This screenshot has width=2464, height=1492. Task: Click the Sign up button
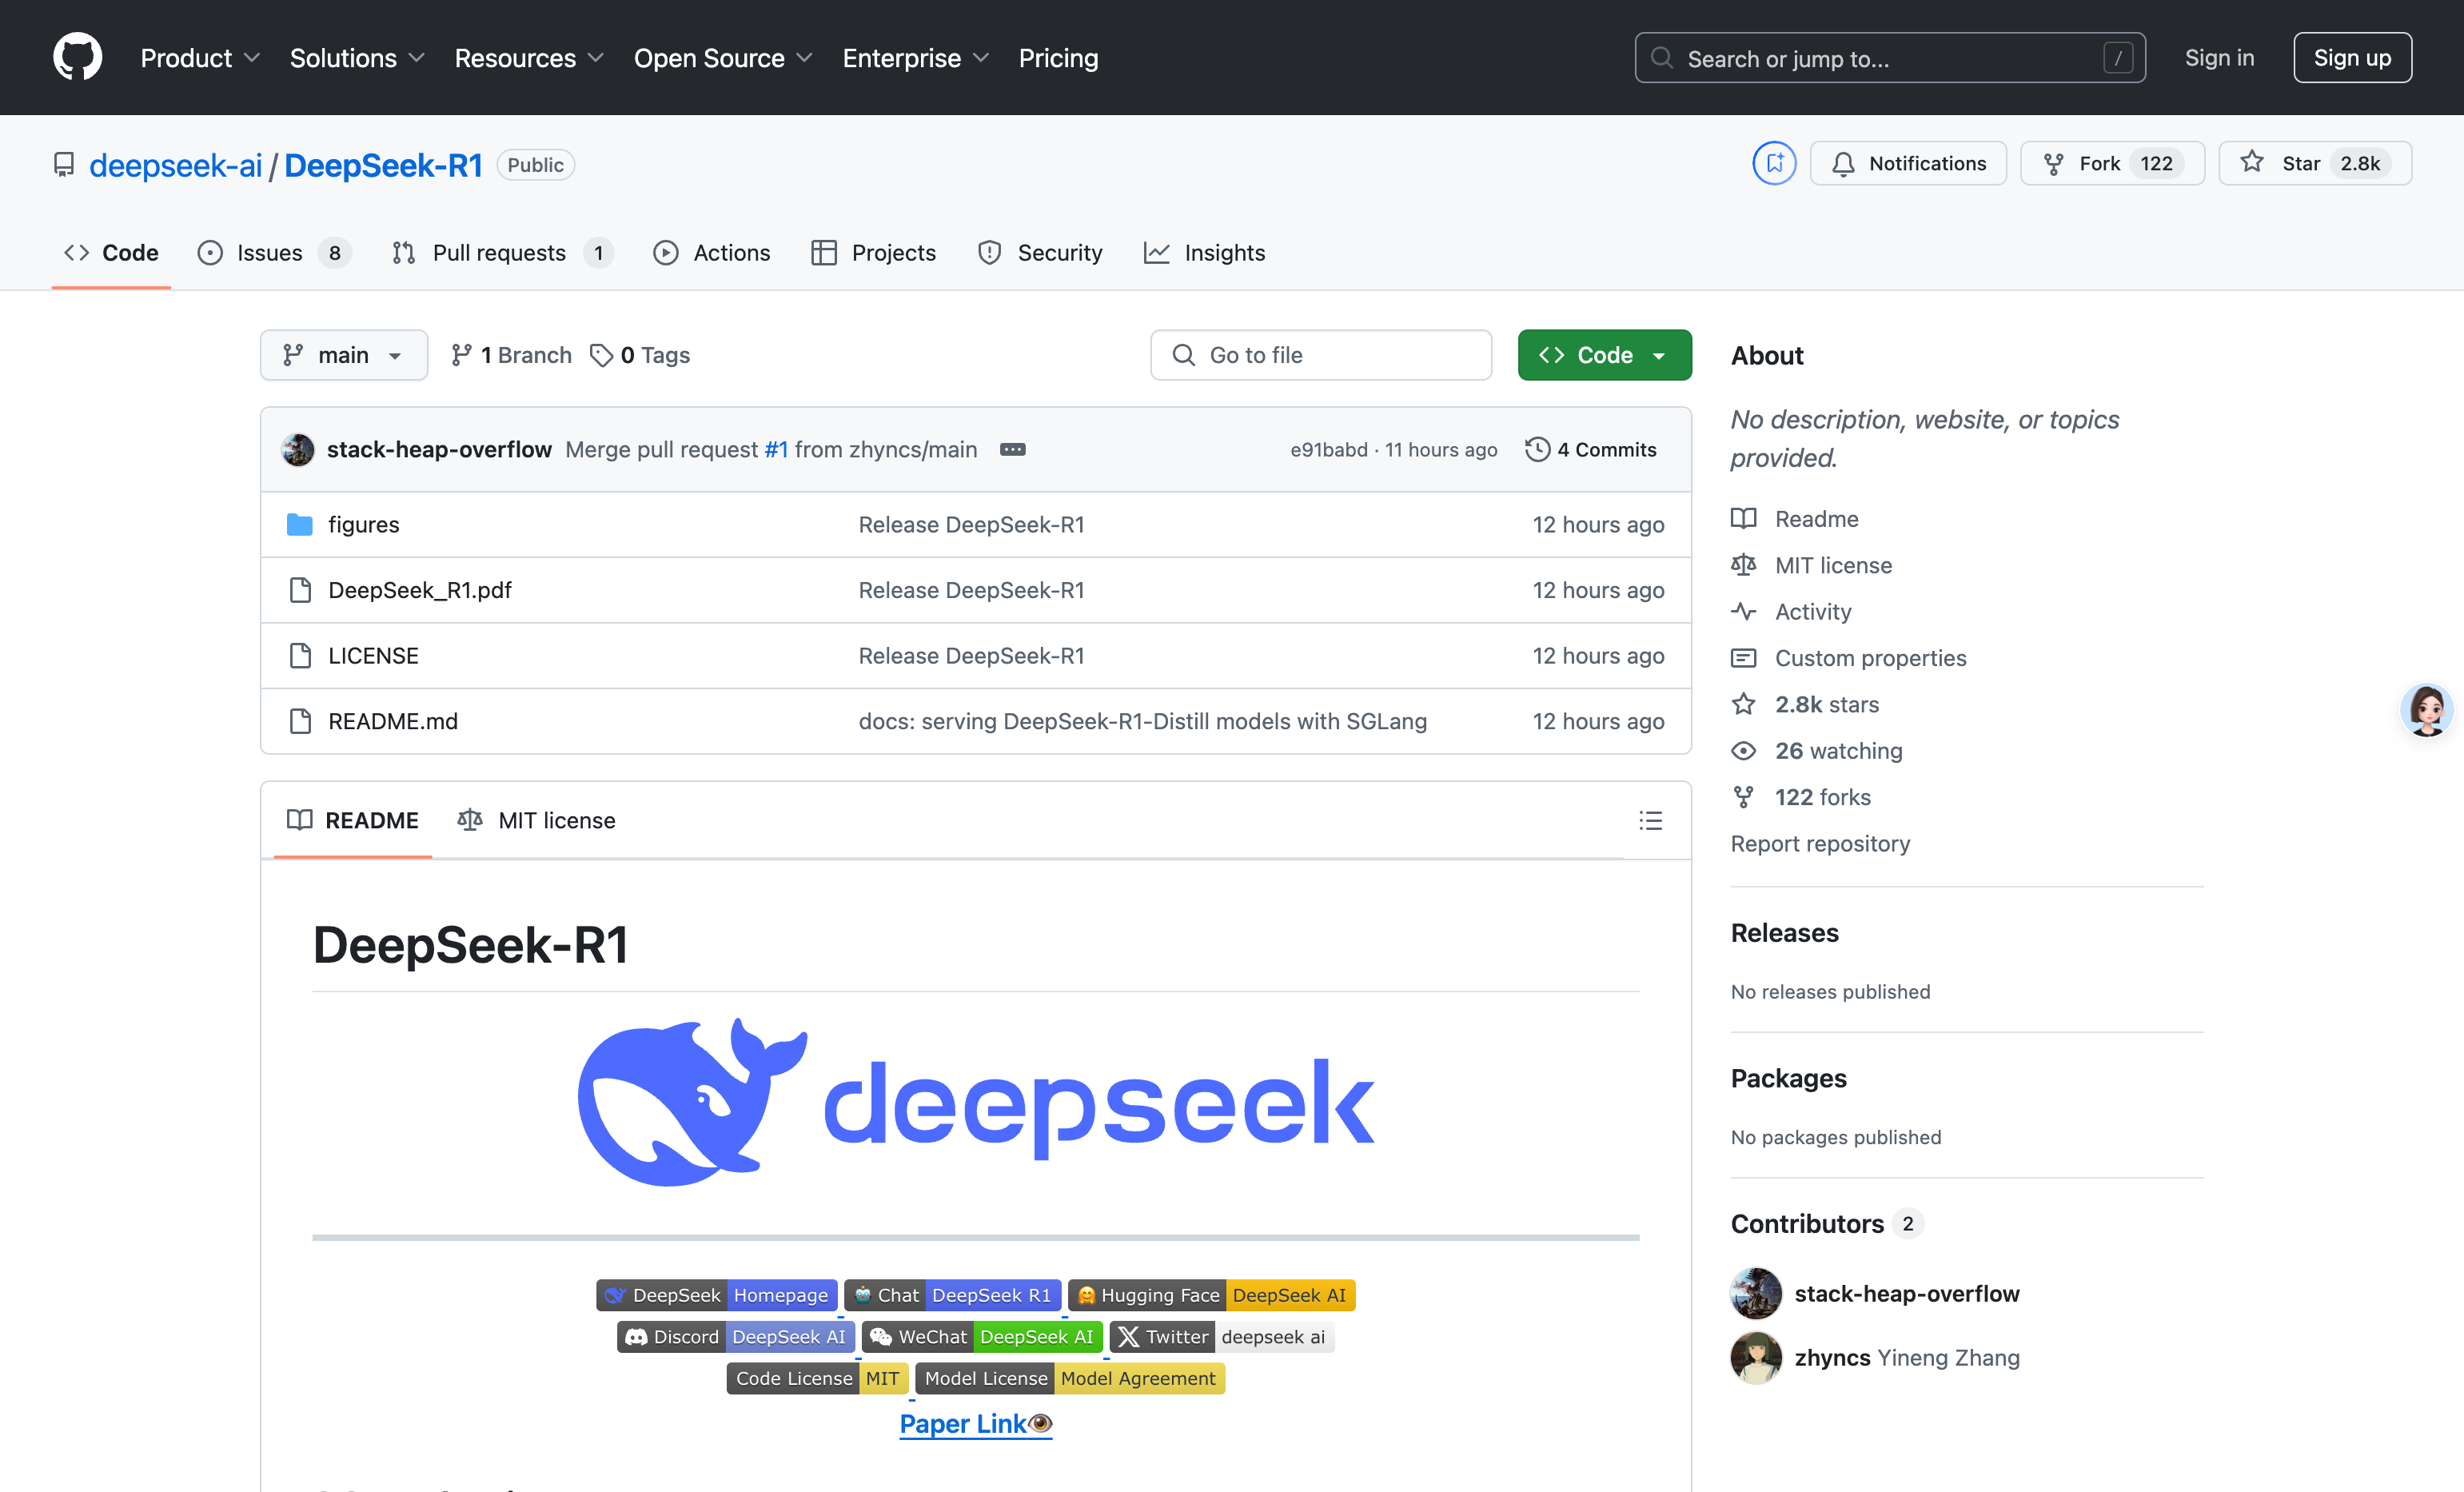click(2352, 58)
